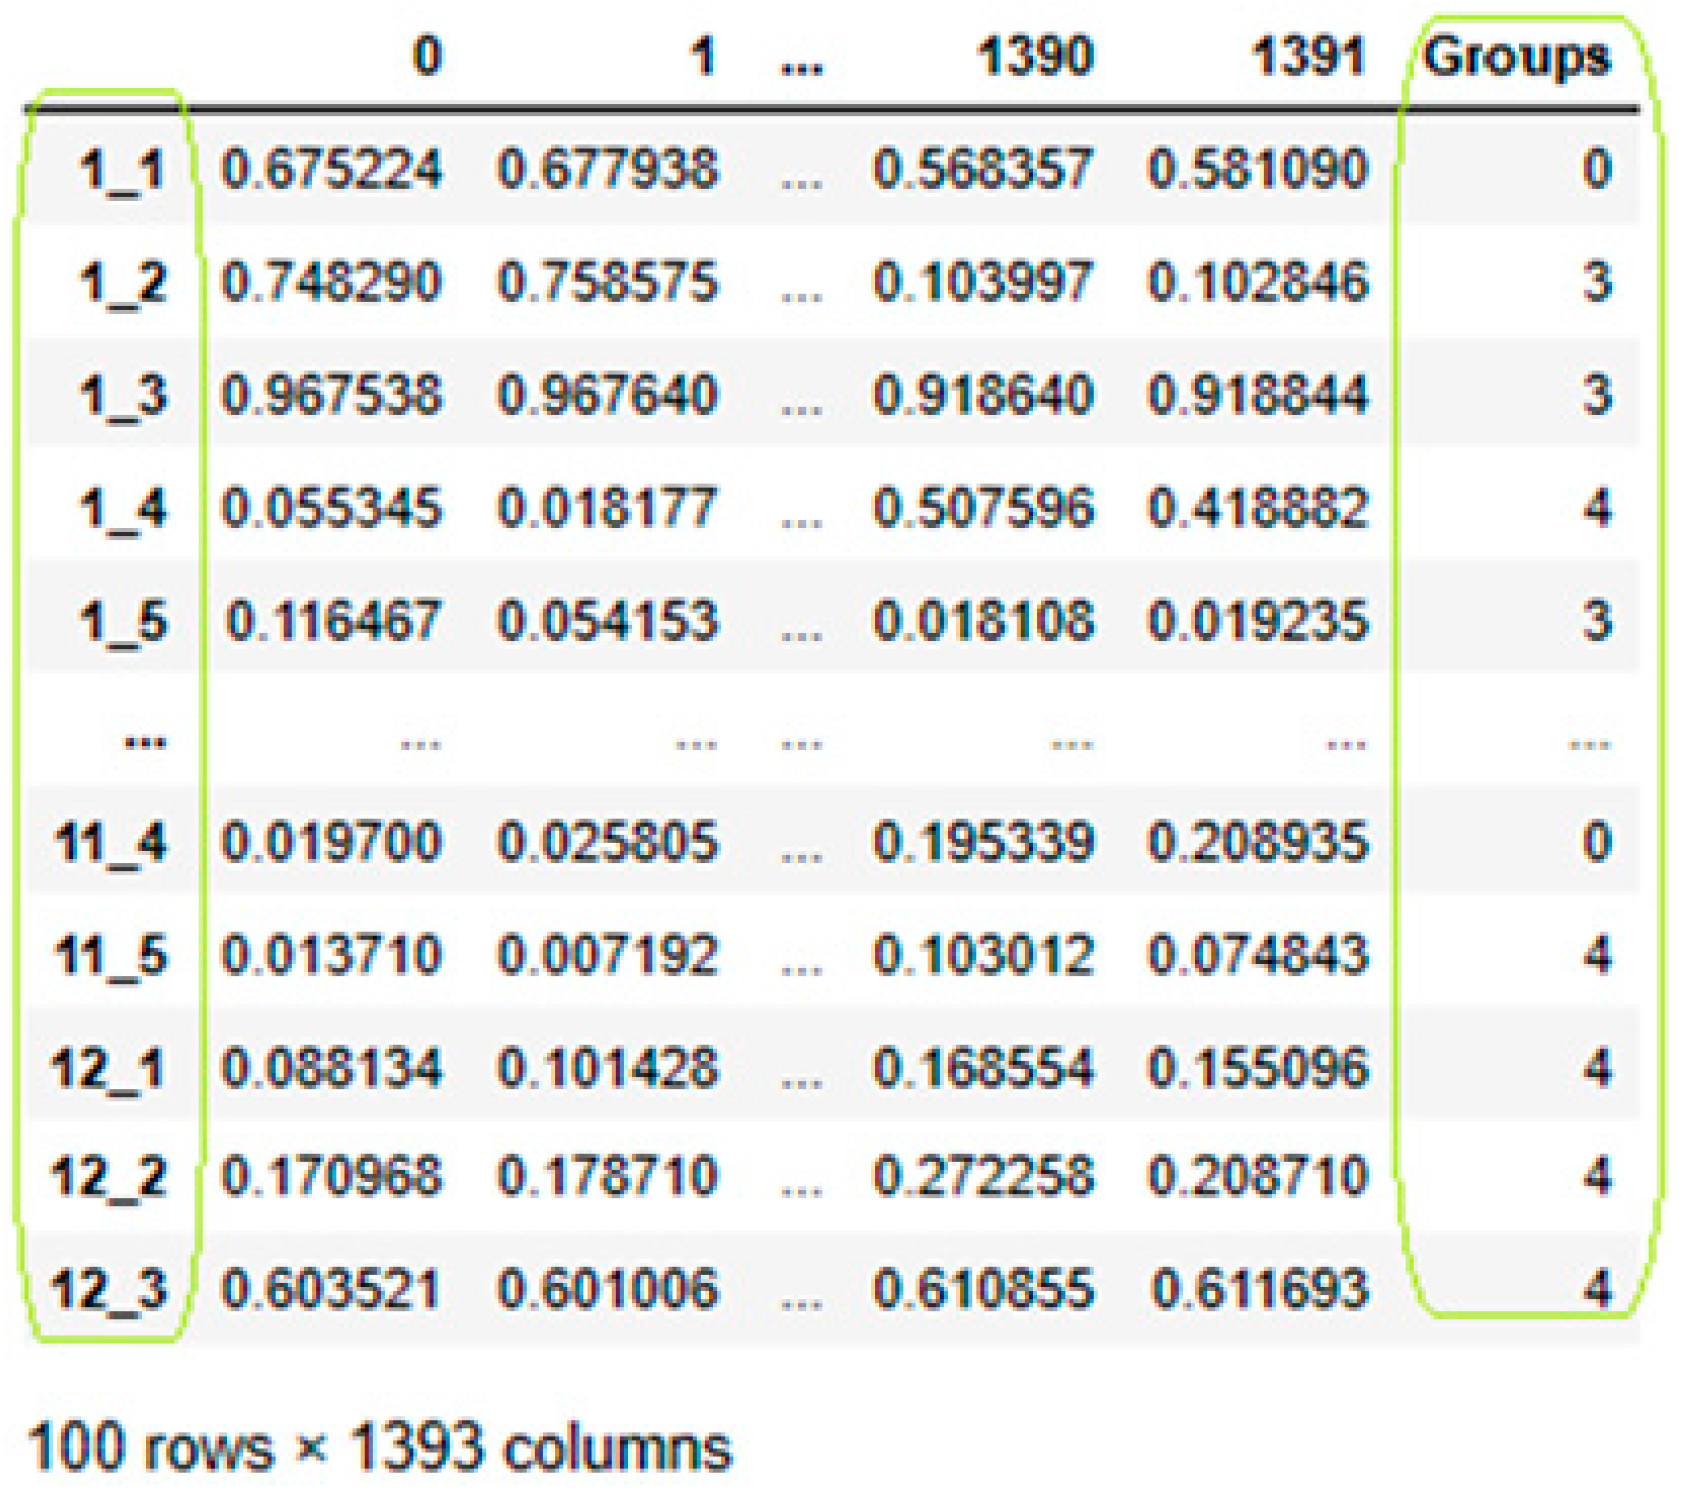Select row index label 1_1
This screenshot has width=1697, height=1492.
pyautogui.click(x=122, y=169)
